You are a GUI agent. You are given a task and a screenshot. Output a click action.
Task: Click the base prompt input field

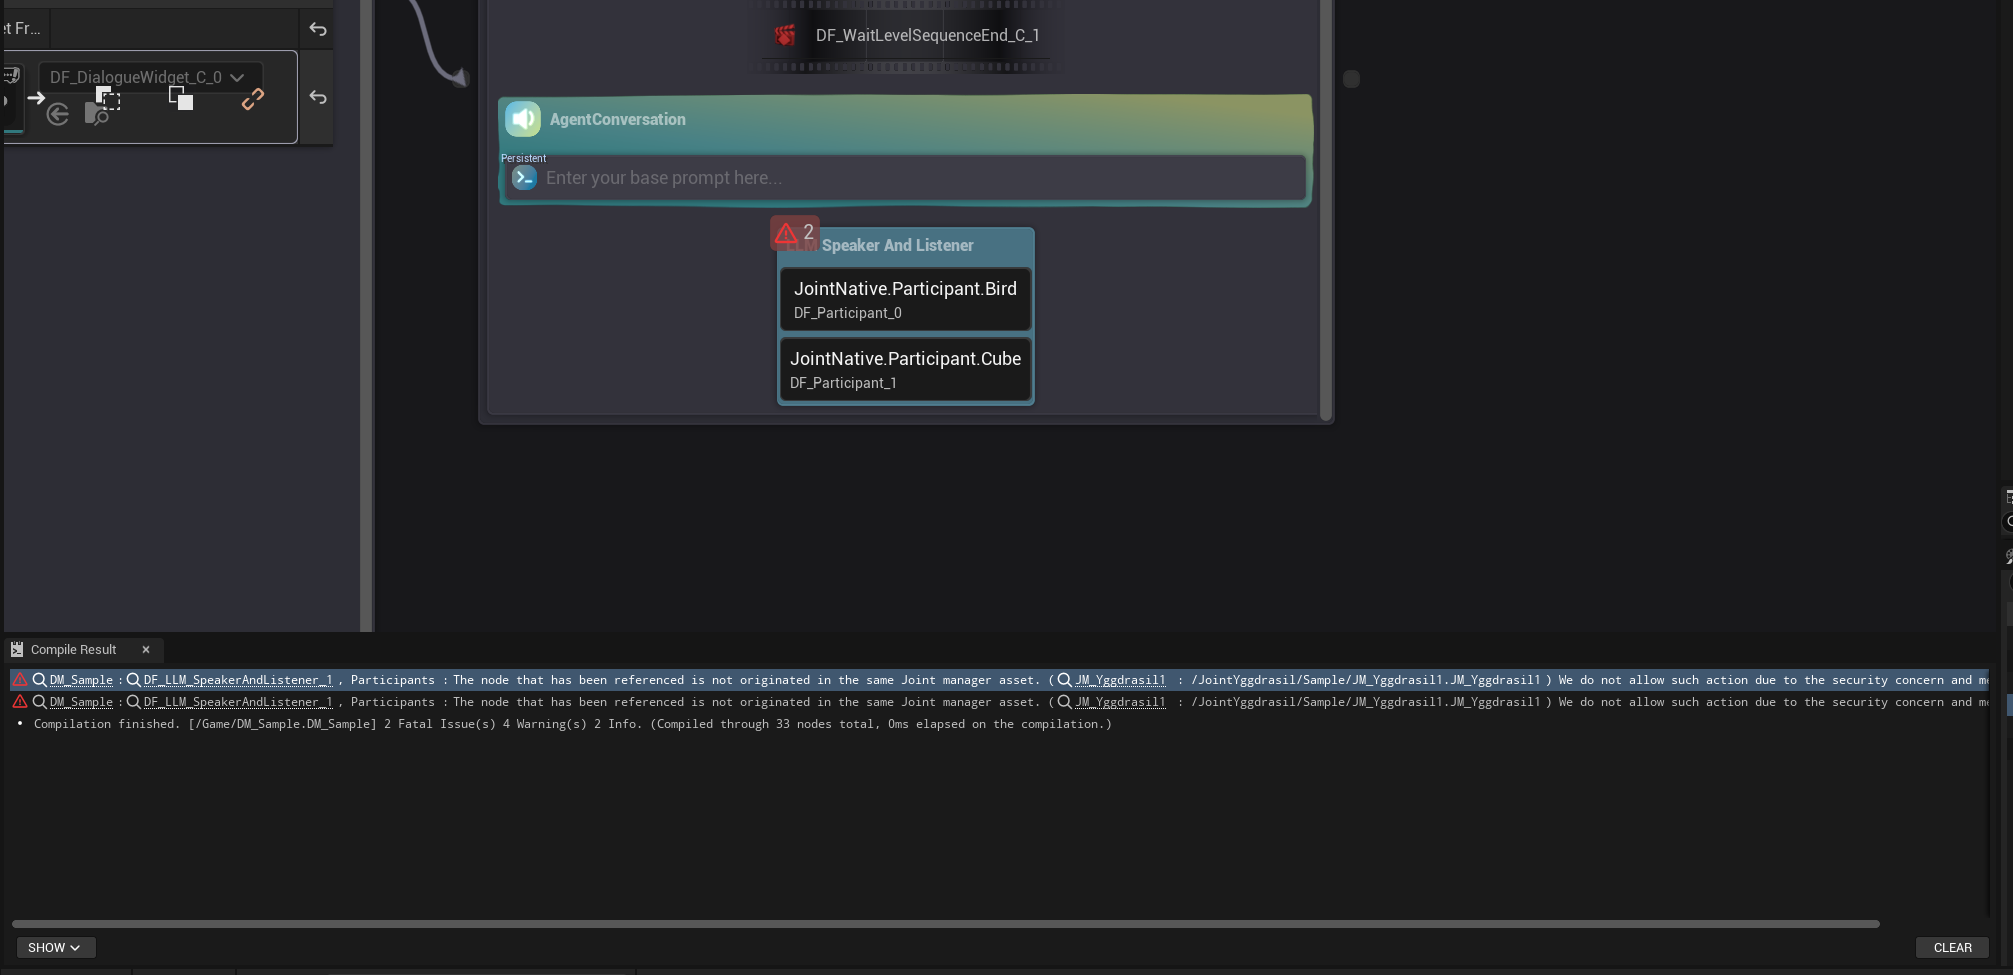[x=900, y=178]
